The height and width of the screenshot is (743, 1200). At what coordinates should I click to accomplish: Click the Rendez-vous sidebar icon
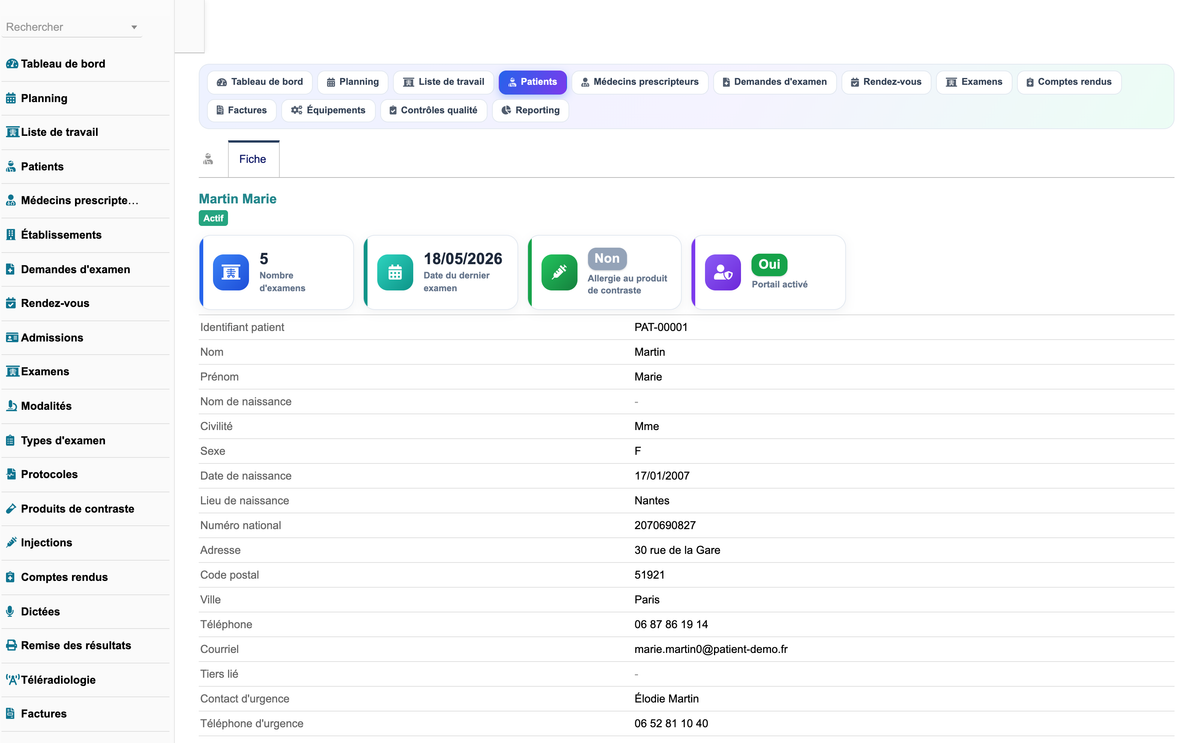[11, 303]
